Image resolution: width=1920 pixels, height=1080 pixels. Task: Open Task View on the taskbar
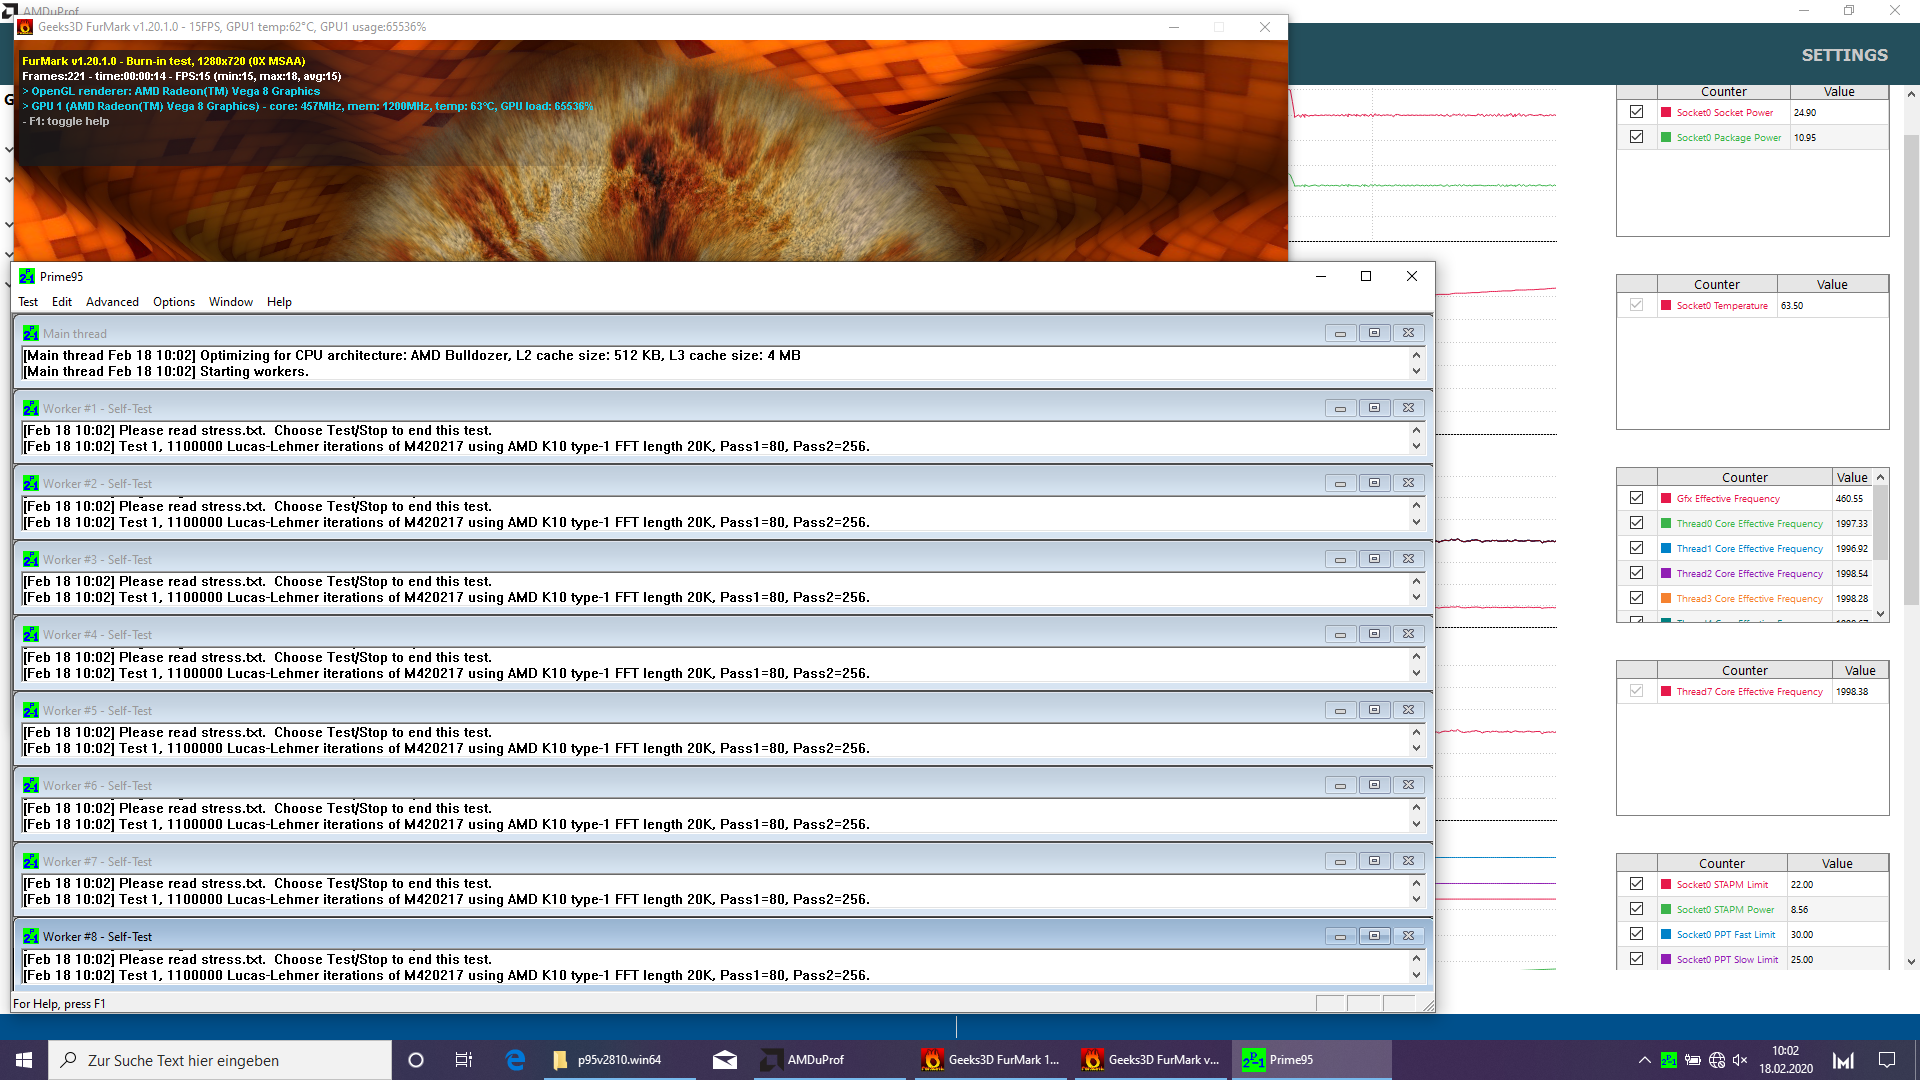tap(463, 1060)
